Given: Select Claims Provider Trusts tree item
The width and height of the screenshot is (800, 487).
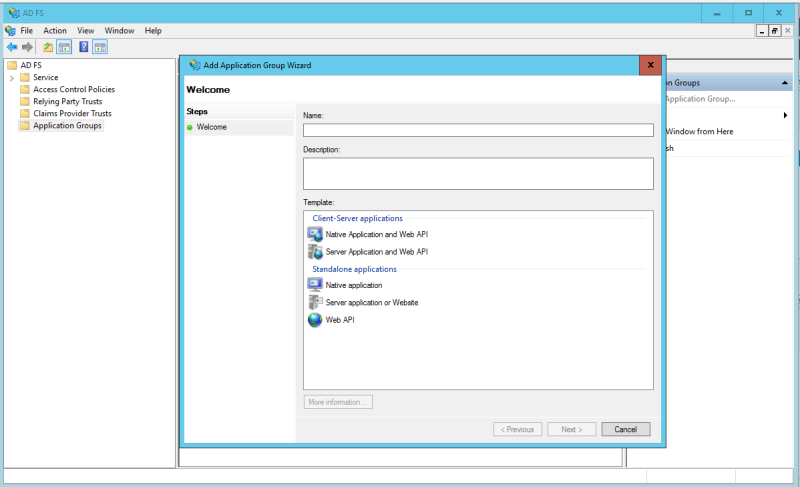Looking at the screenshot, I should 72,113.
